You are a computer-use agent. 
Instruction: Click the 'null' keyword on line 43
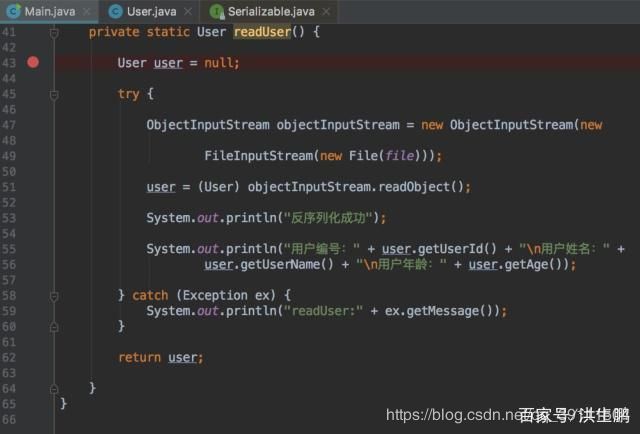point(218,63)
